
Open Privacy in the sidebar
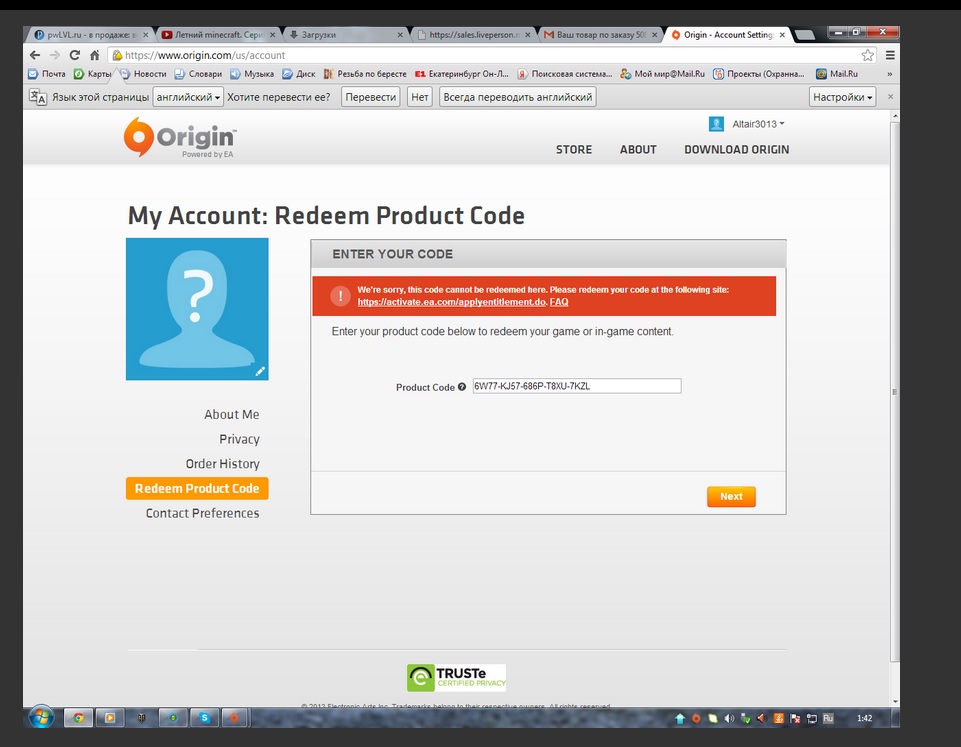pos(239,439)
